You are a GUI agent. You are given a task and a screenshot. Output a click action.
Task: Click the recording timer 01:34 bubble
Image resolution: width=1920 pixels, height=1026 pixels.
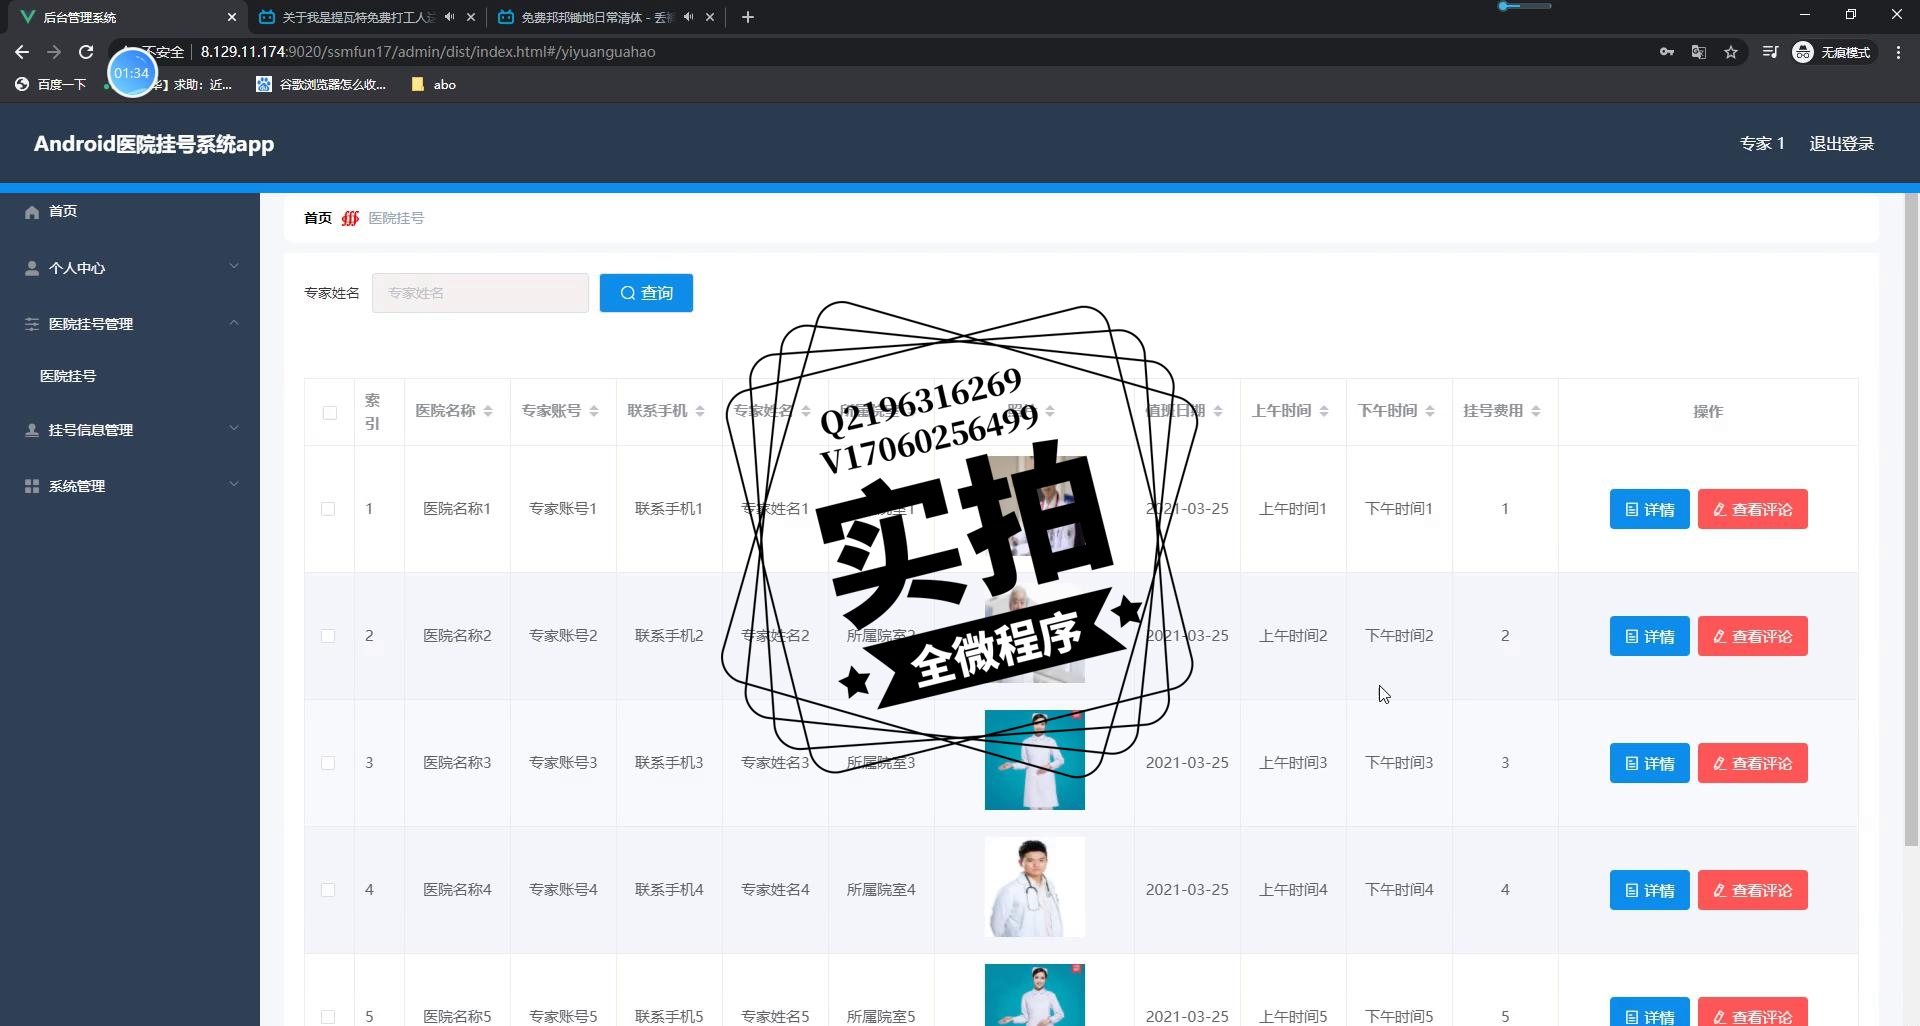131,73
